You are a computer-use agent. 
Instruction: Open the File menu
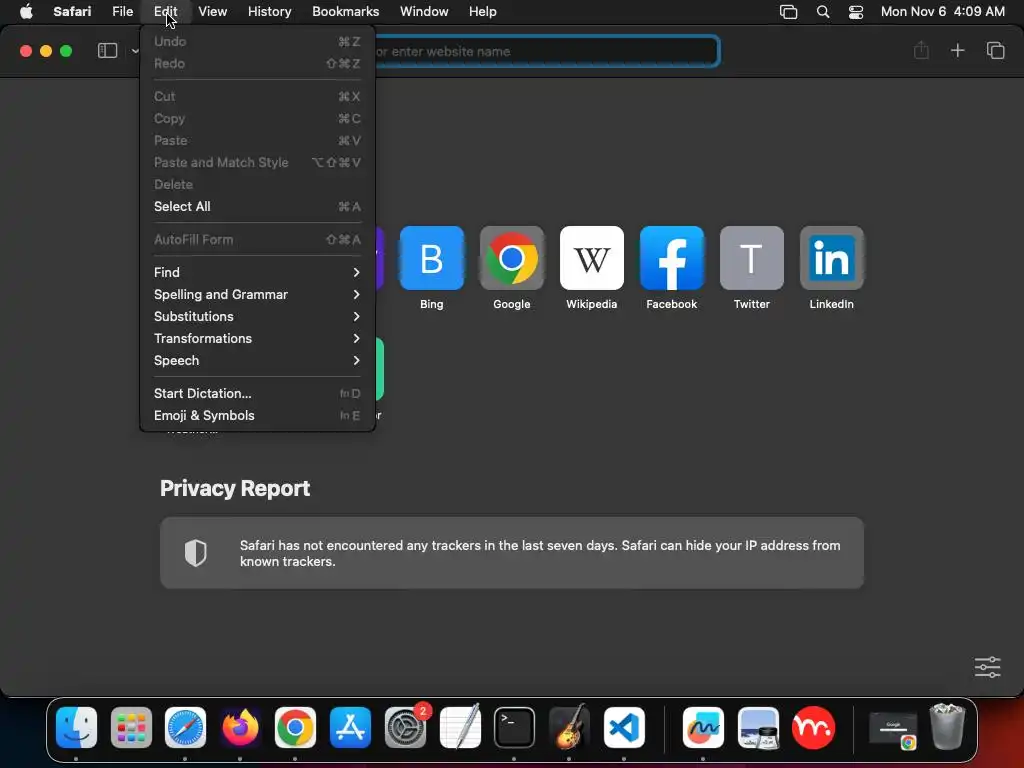click(122, 12)
